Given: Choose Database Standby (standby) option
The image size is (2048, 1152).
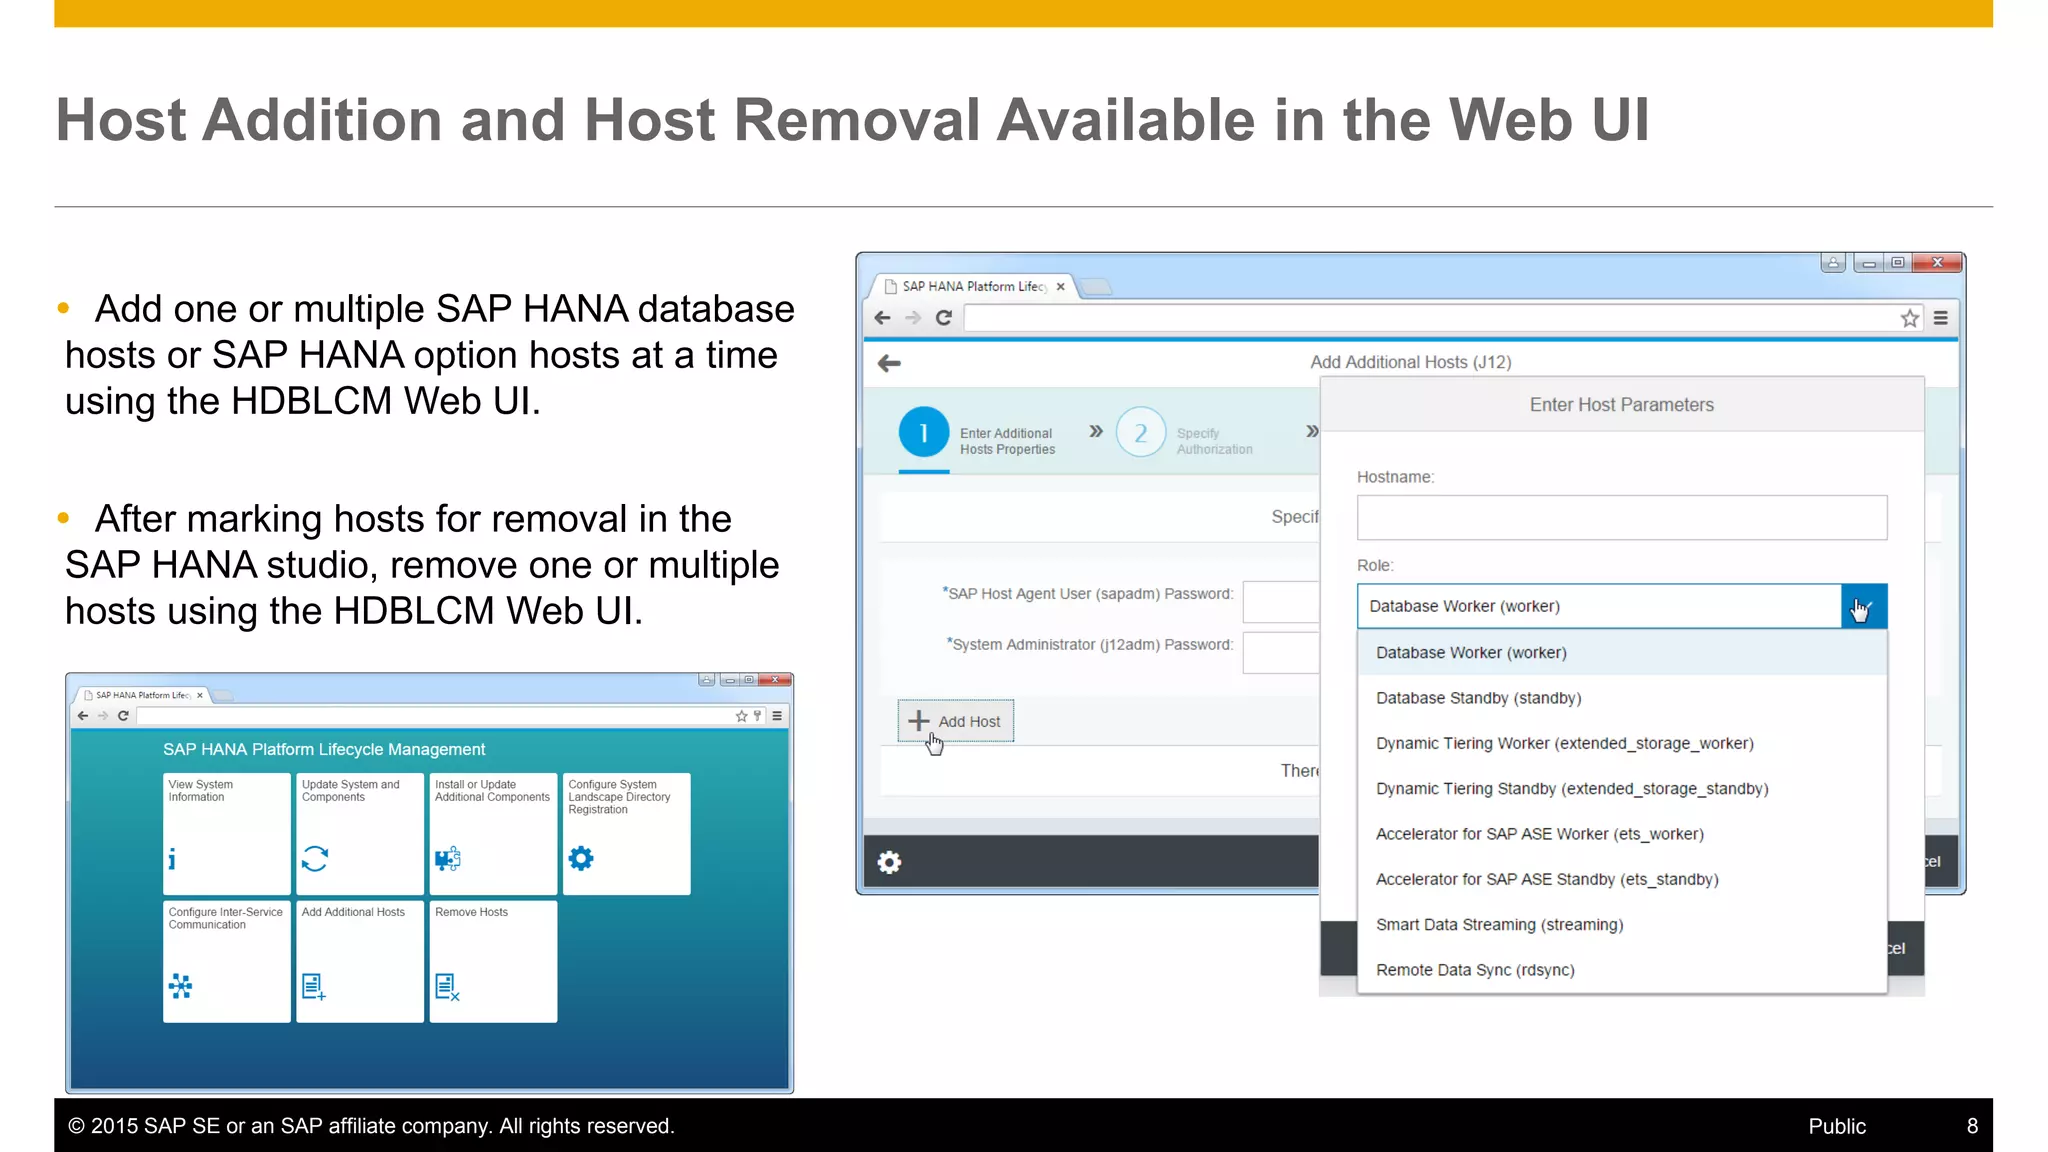Looking at the screenshot, I should 1622,698.
